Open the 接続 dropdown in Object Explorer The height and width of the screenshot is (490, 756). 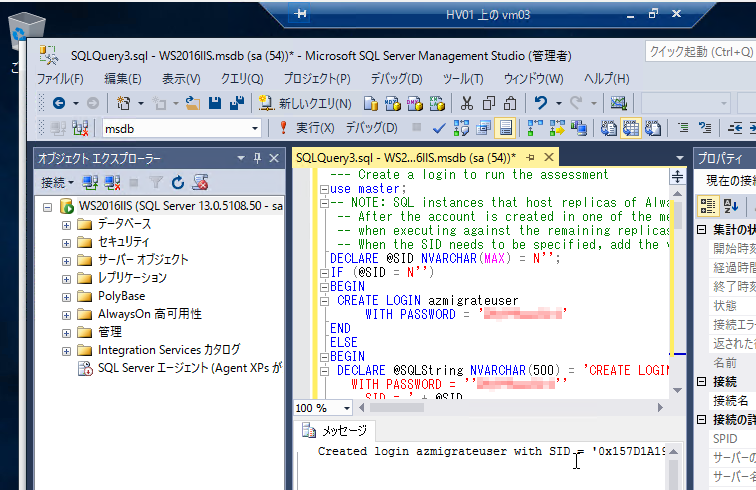(57, 182)
